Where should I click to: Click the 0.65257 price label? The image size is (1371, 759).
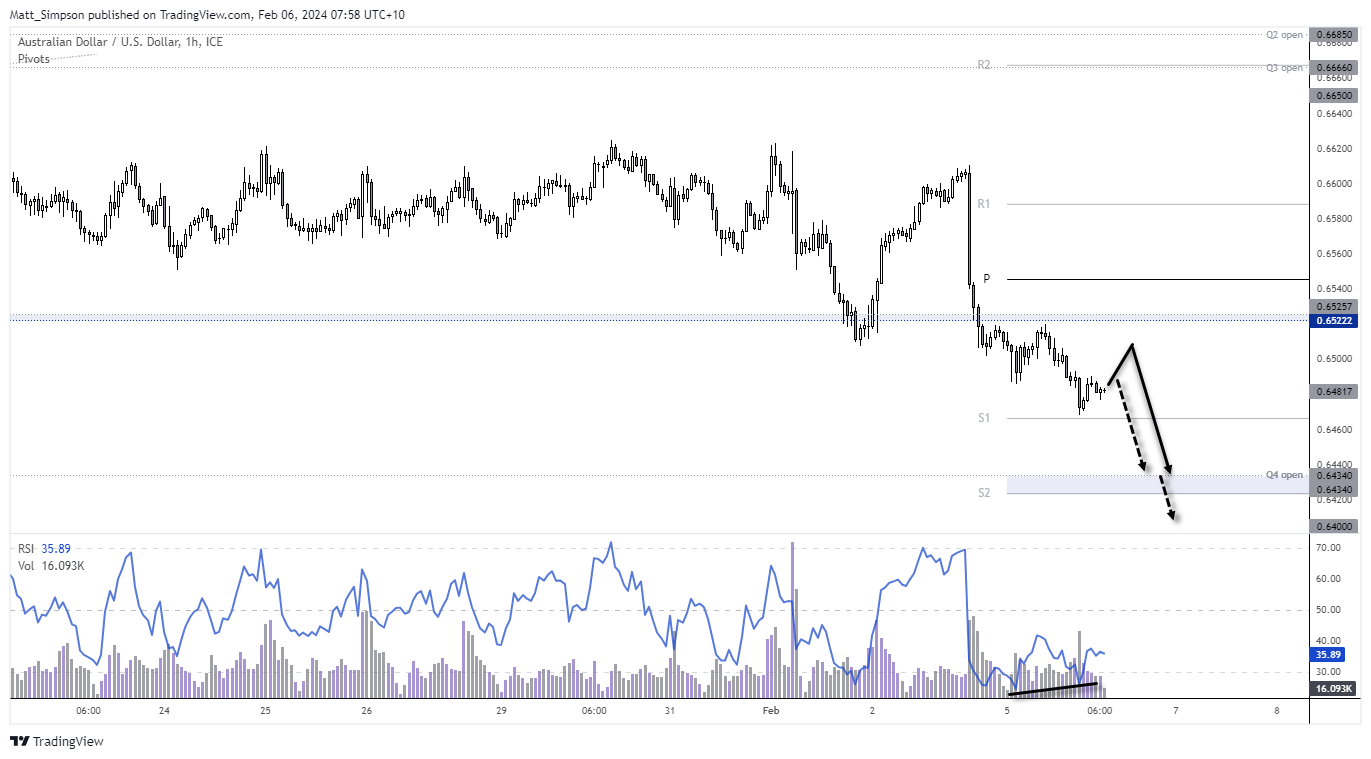pyautogui.click(x=1335, y=306)
